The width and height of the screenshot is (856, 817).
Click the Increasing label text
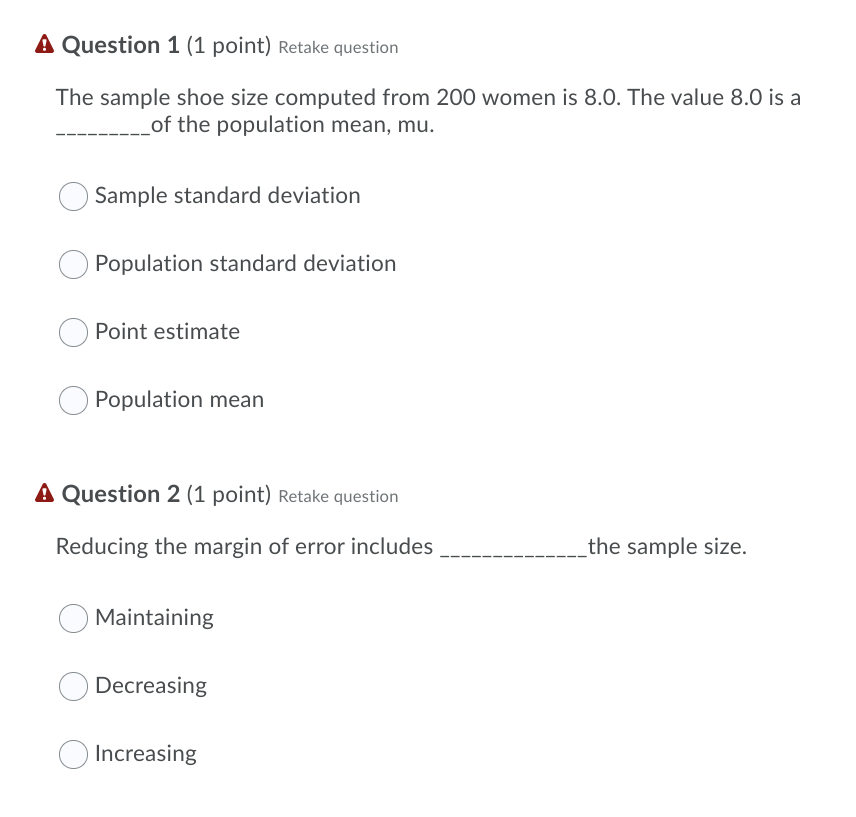tap(146, 754)
